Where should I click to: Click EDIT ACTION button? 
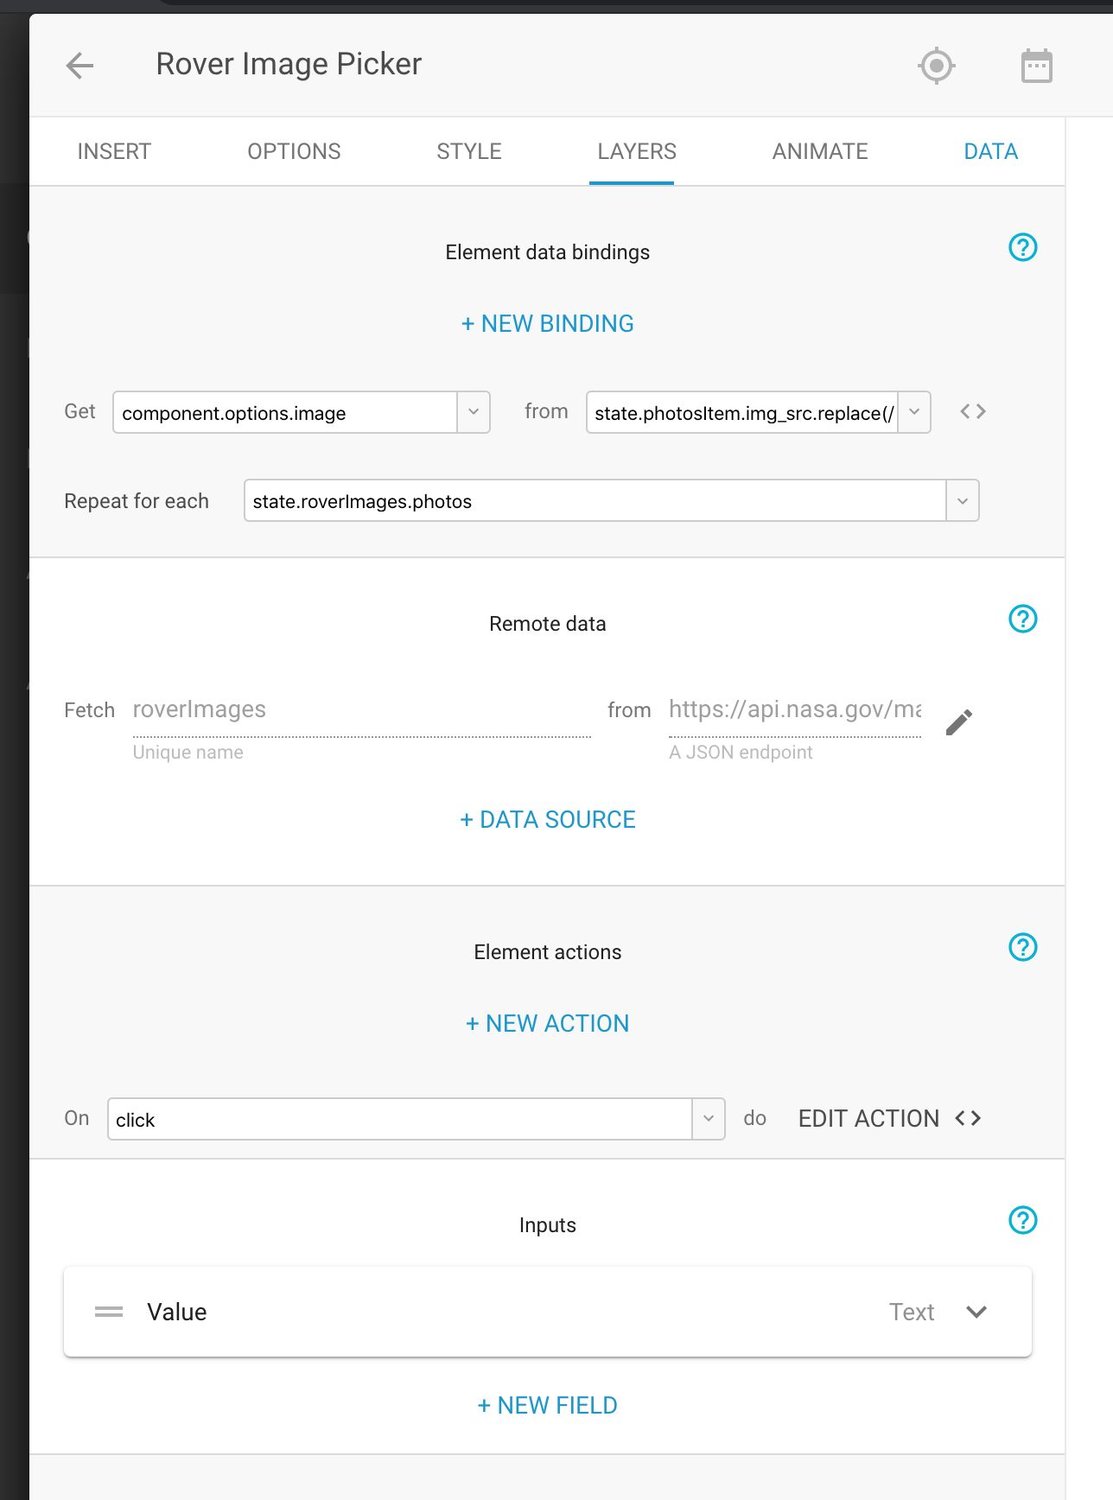pos(868,1119)
